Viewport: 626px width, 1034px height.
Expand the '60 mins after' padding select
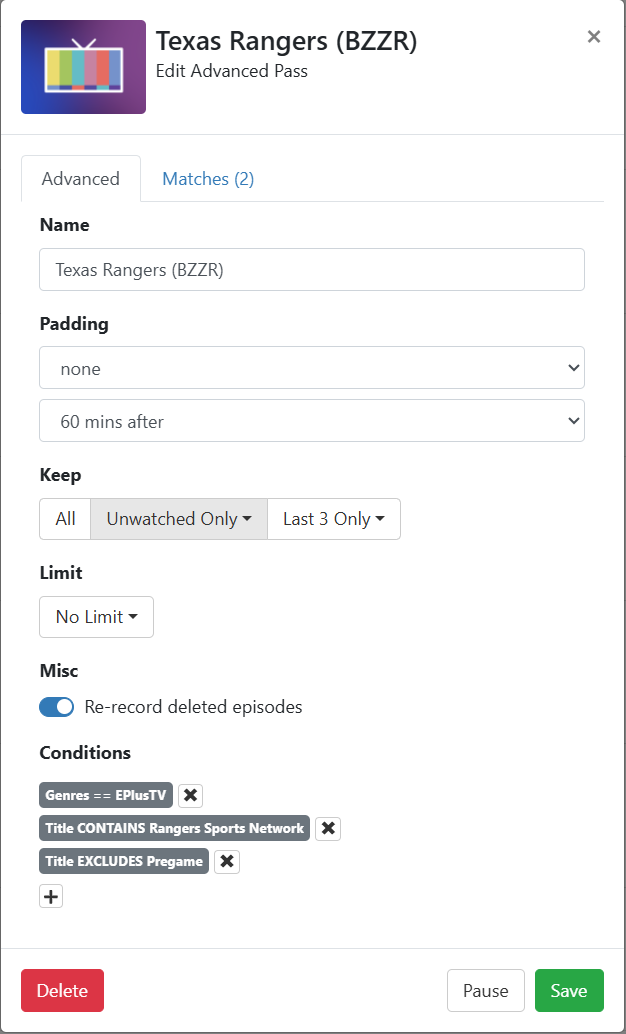312,421
